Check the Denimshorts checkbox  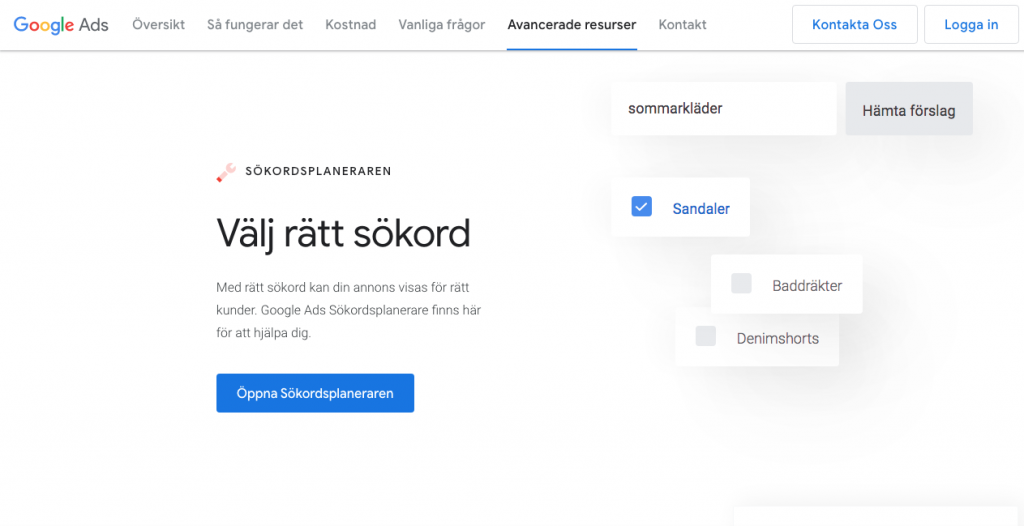click(x=705, y=337)
